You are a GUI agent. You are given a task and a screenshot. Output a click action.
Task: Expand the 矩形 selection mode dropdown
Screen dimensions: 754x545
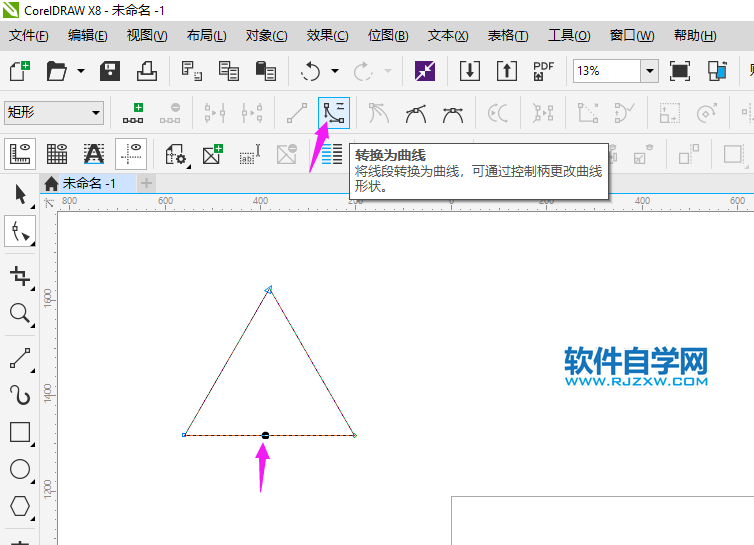[96, 113]
